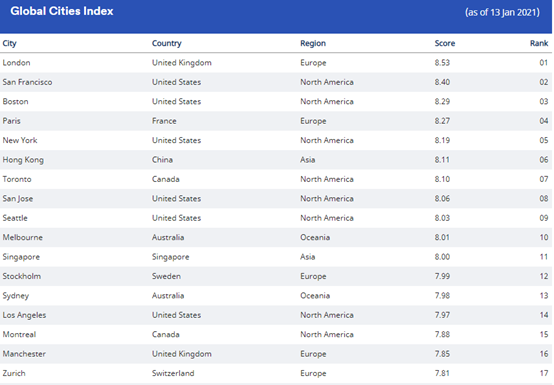Click the score 7.81

[x=442, y=374]
